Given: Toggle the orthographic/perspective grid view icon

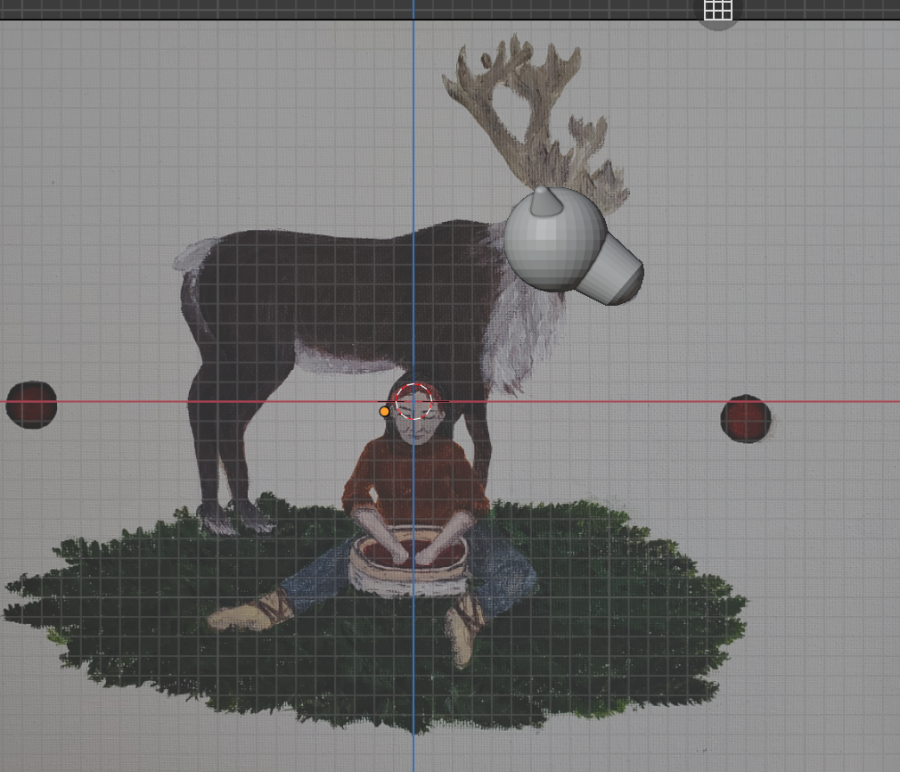Looking at the screenshot, I should click(718, 10).
